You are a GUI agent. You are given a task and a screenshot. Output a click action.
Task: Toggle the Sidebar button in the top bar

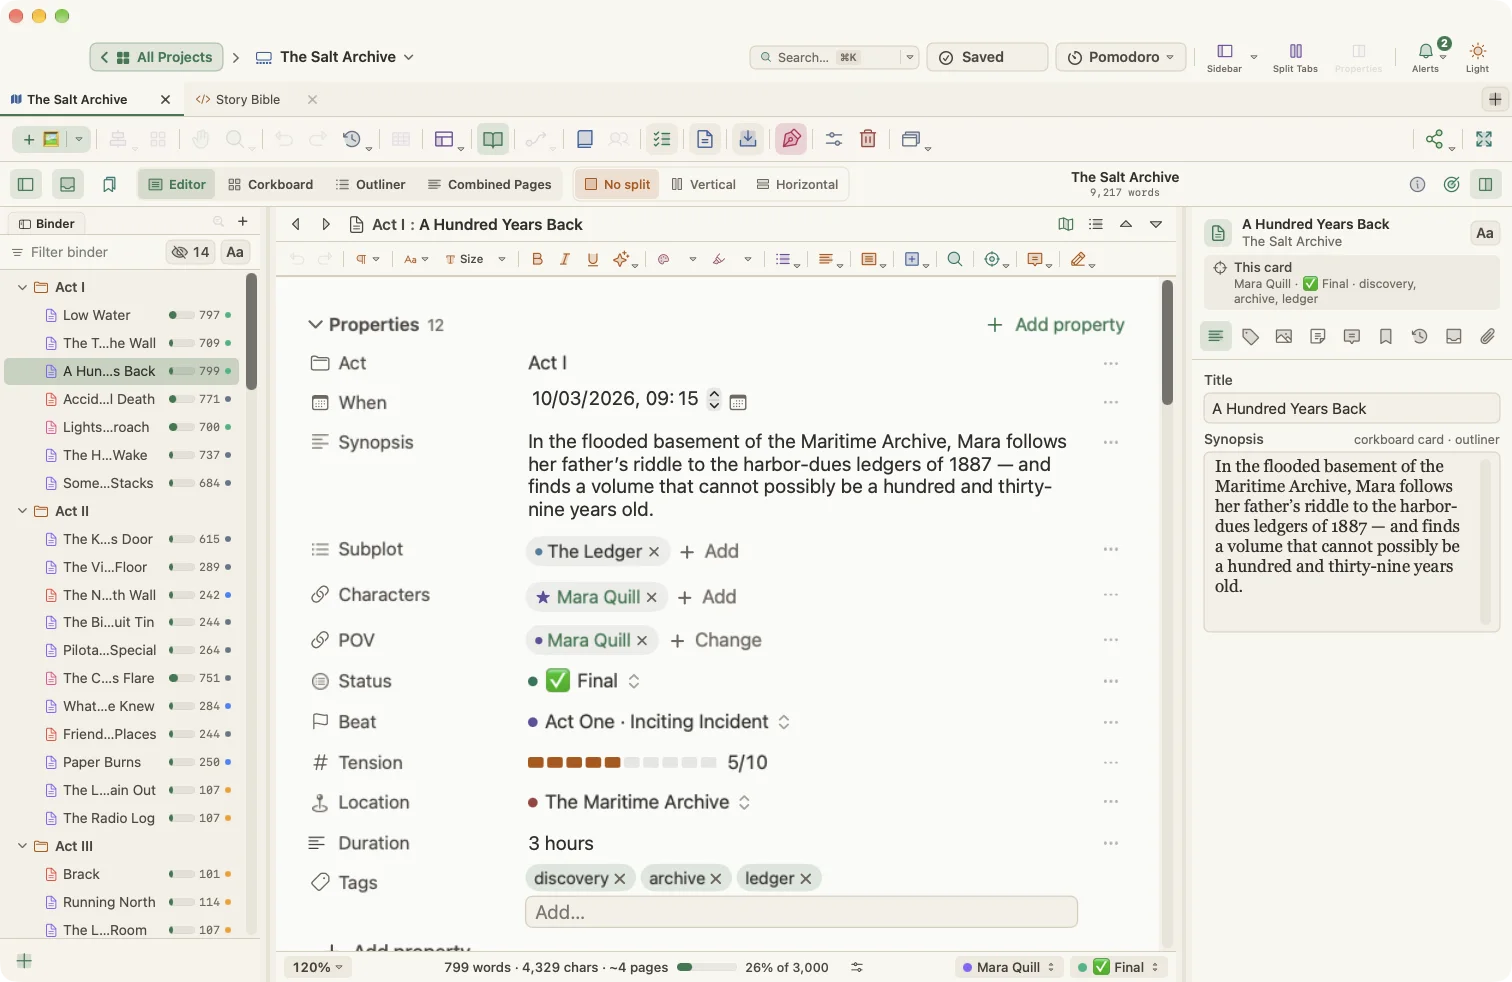tap(1224, 57)
